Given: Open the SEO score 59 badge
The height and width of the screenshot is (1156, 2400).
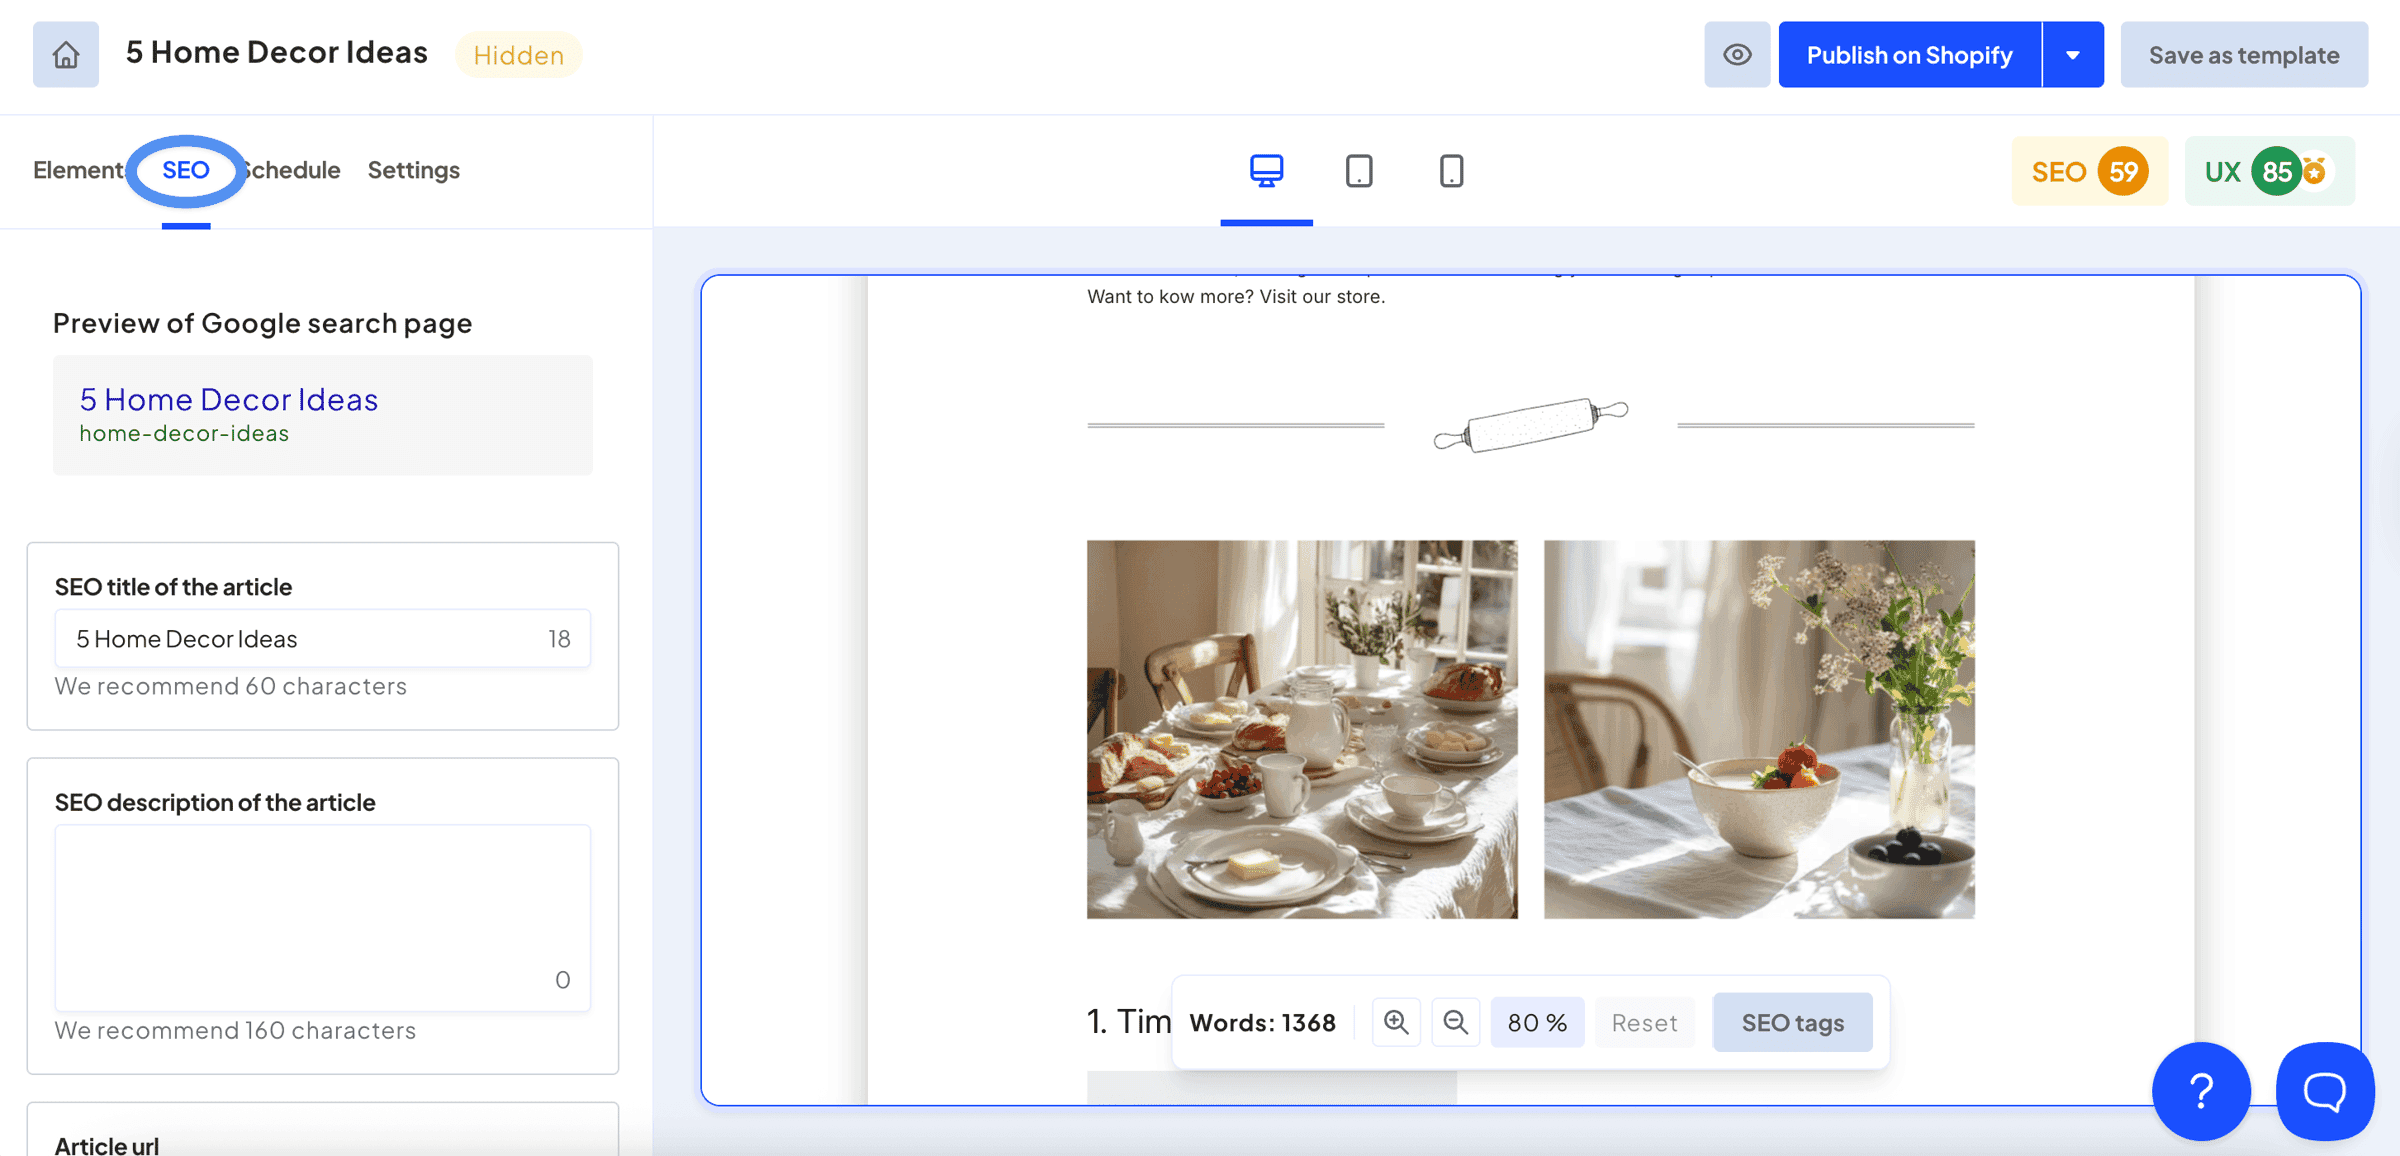Looking at the screenshot, I should [2089, 171].
